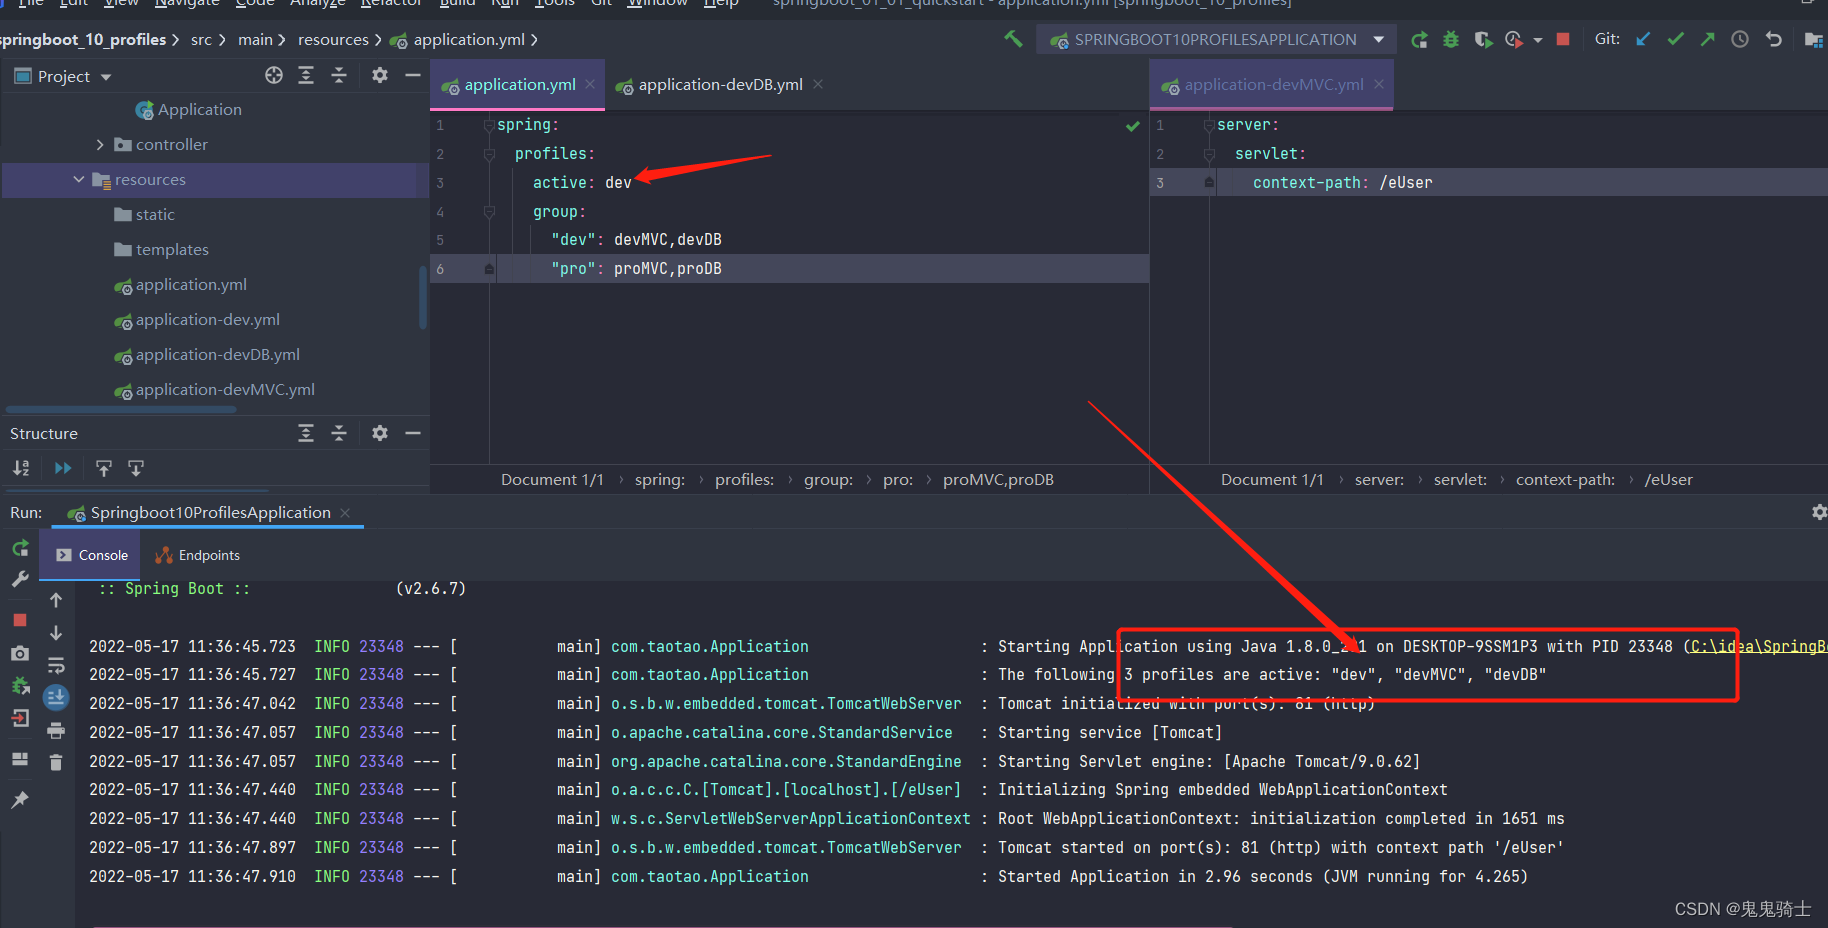Print console output
Image resolution: width=1828 pixels, height=928 pixels.
[56, 730]
